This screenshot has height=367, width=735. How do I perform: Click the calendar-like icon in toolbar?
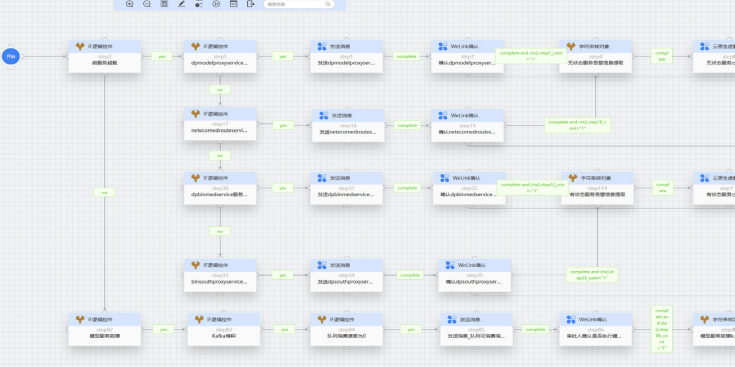(x=233, y=4)
